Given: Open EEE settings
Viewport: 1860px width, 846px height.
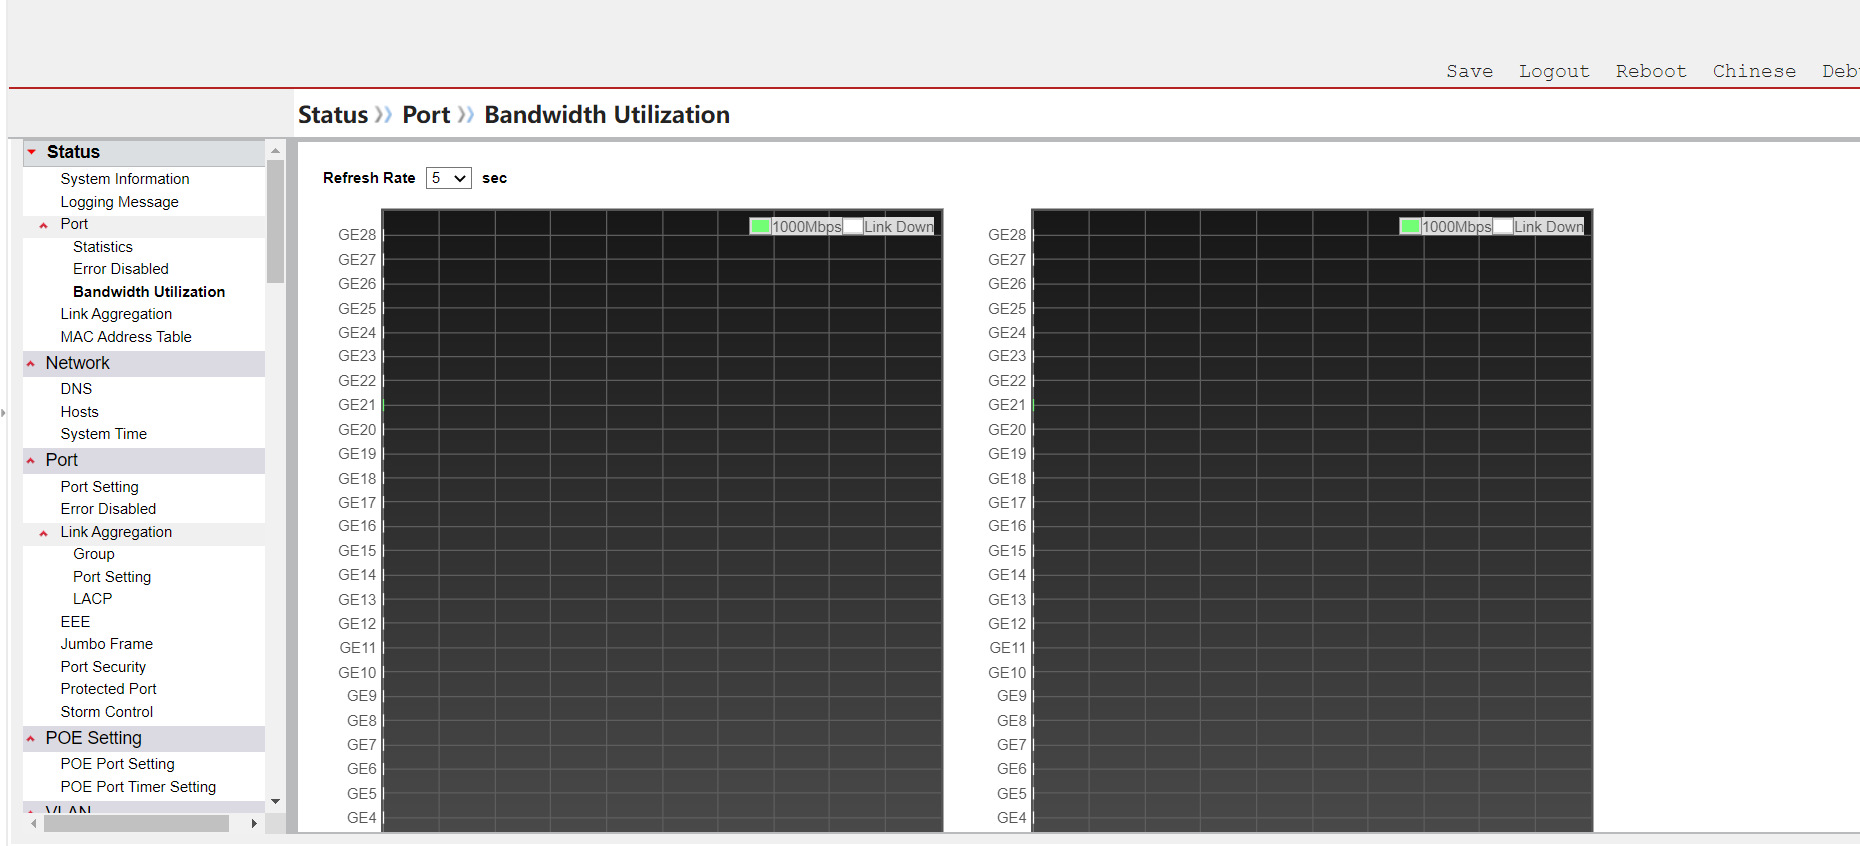Looking at the screenshot, I should pos(75,622).
